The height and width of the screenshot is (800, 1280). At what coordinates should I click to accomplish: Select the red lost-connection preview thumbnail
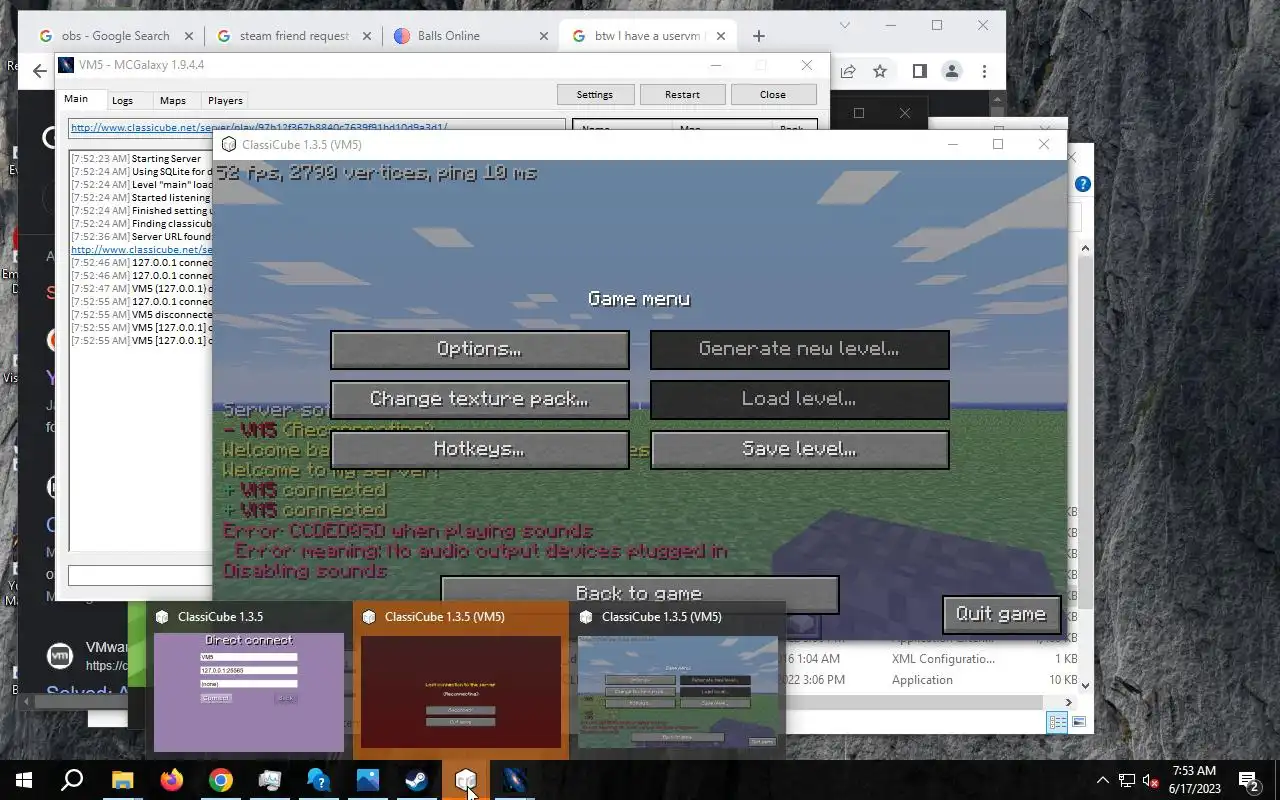click(460, 691)
